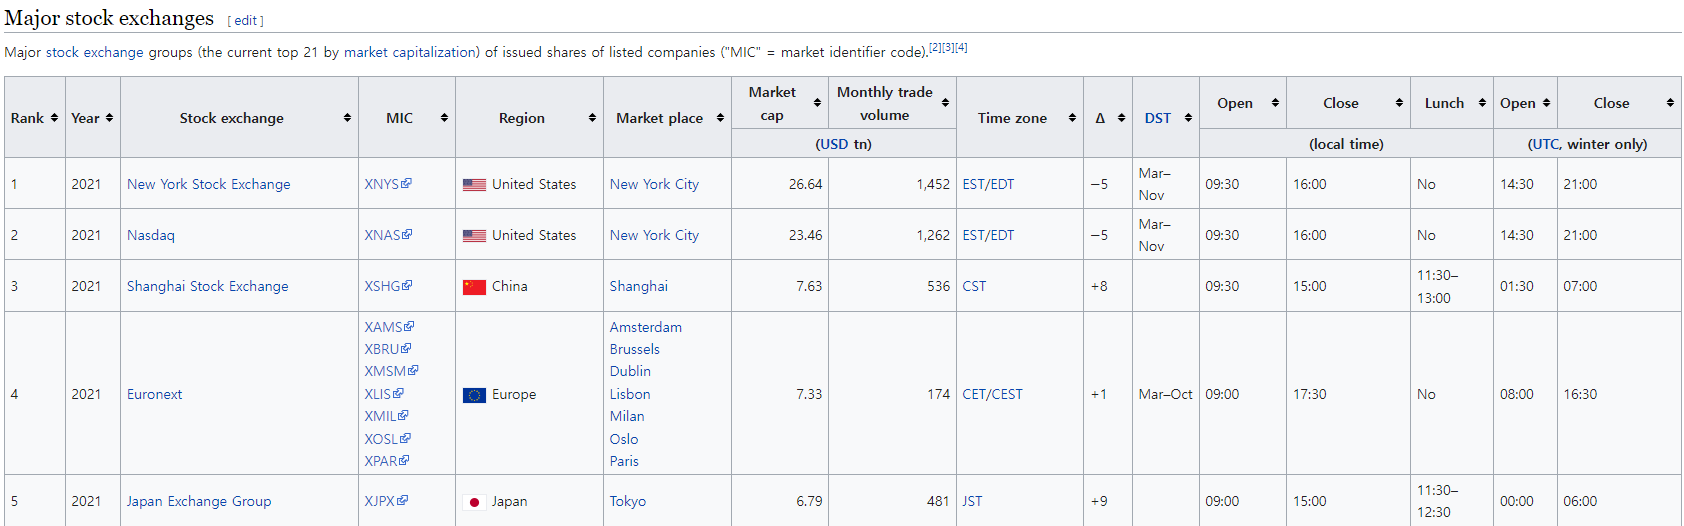The height and width of the screenshot is (526, 1684).
Task: Sort by DST column arrows
Action: coord(1188,118)
